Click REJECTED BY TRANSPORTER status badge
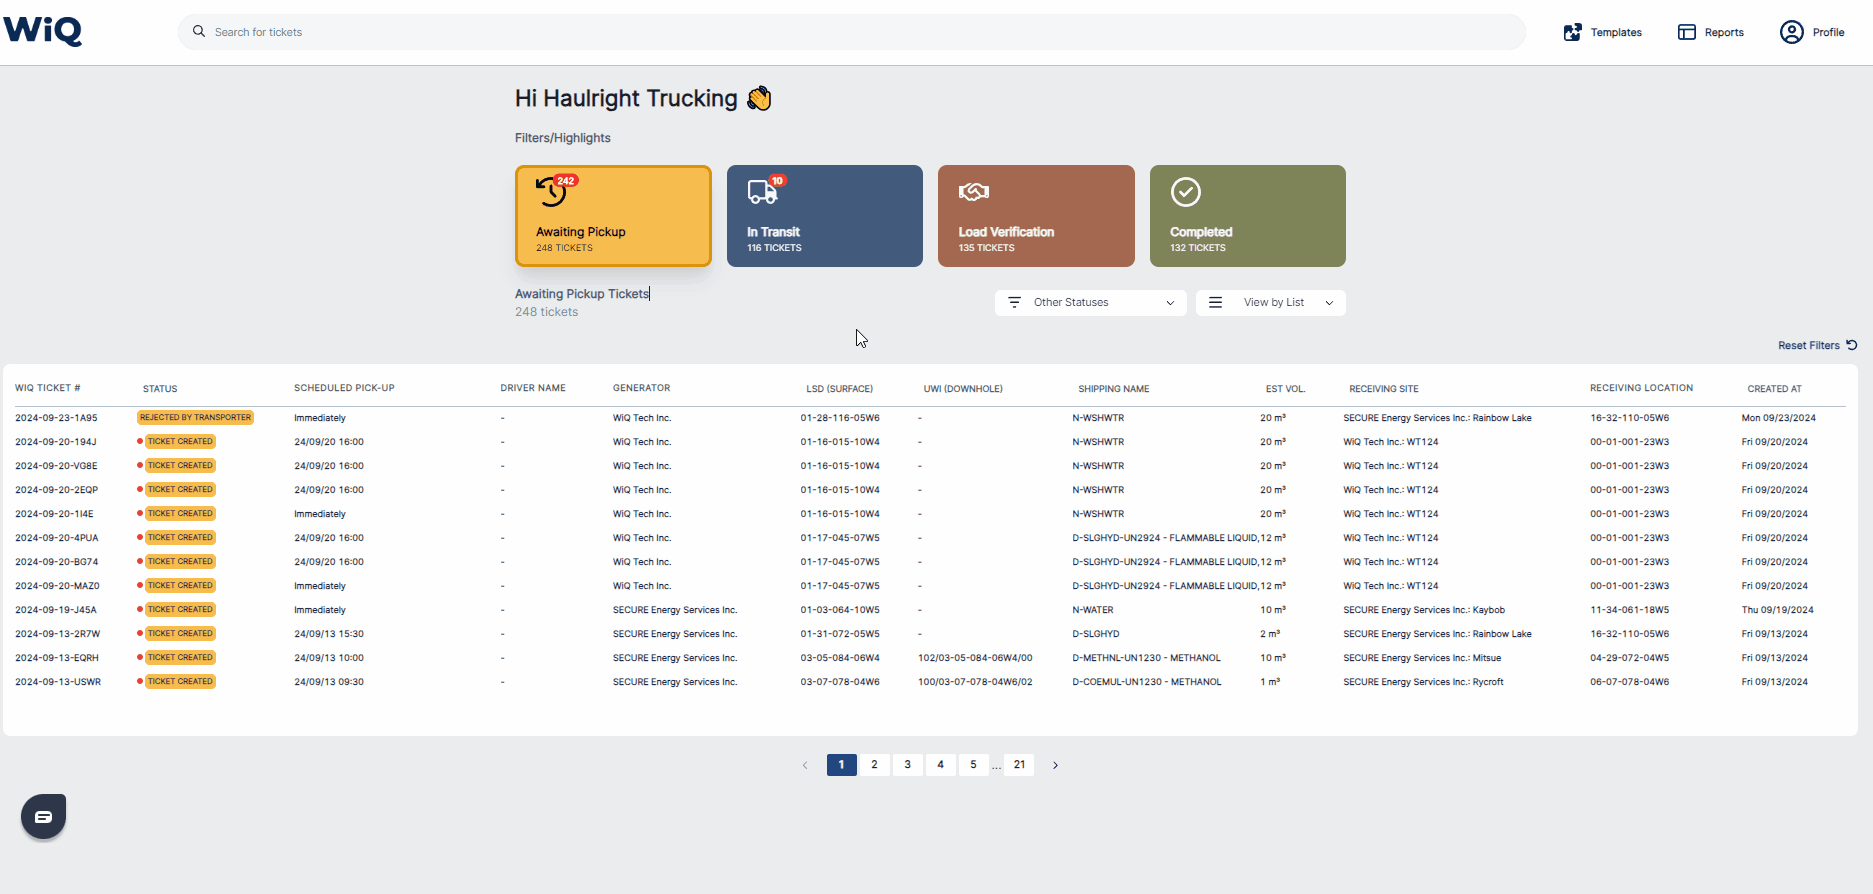 [195, 418]
